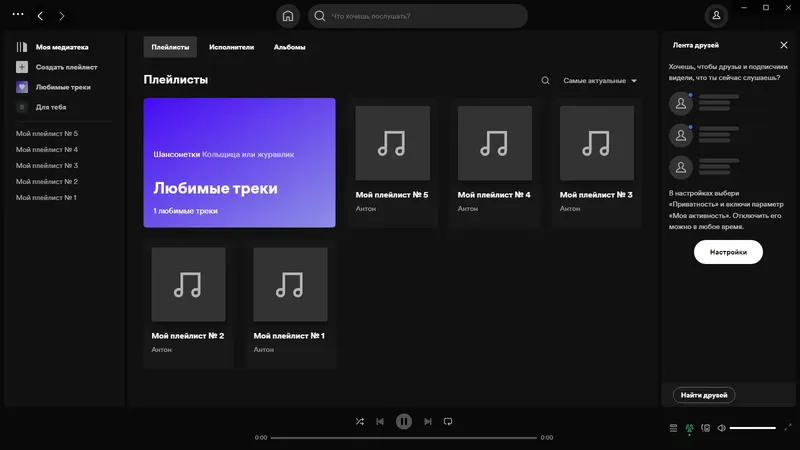Viewport: 800px width, 450px height.
Task: Switch to the "Плейлисты" tab
Action: click(x=170, y=47)
